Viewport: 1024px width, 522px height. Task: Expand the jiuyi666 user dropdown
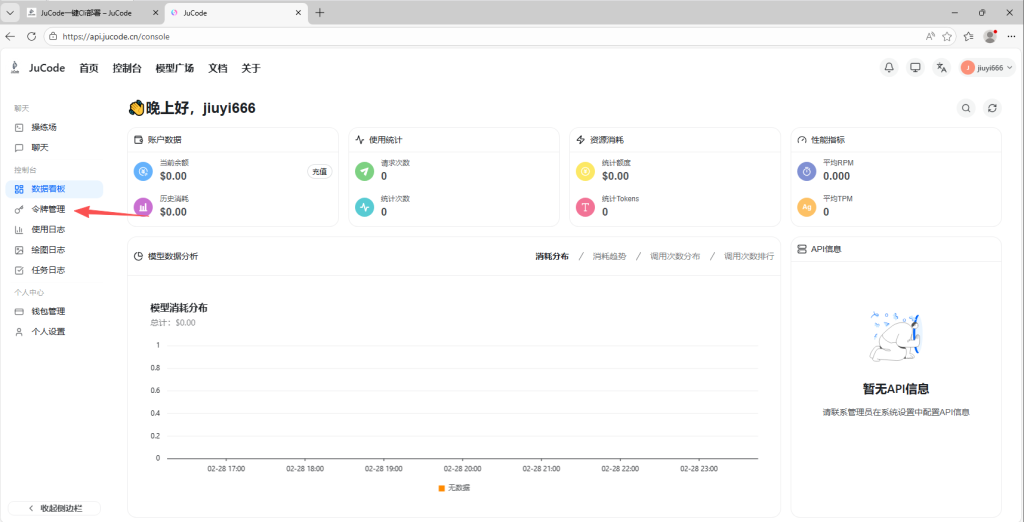click(x=987, y=68)
